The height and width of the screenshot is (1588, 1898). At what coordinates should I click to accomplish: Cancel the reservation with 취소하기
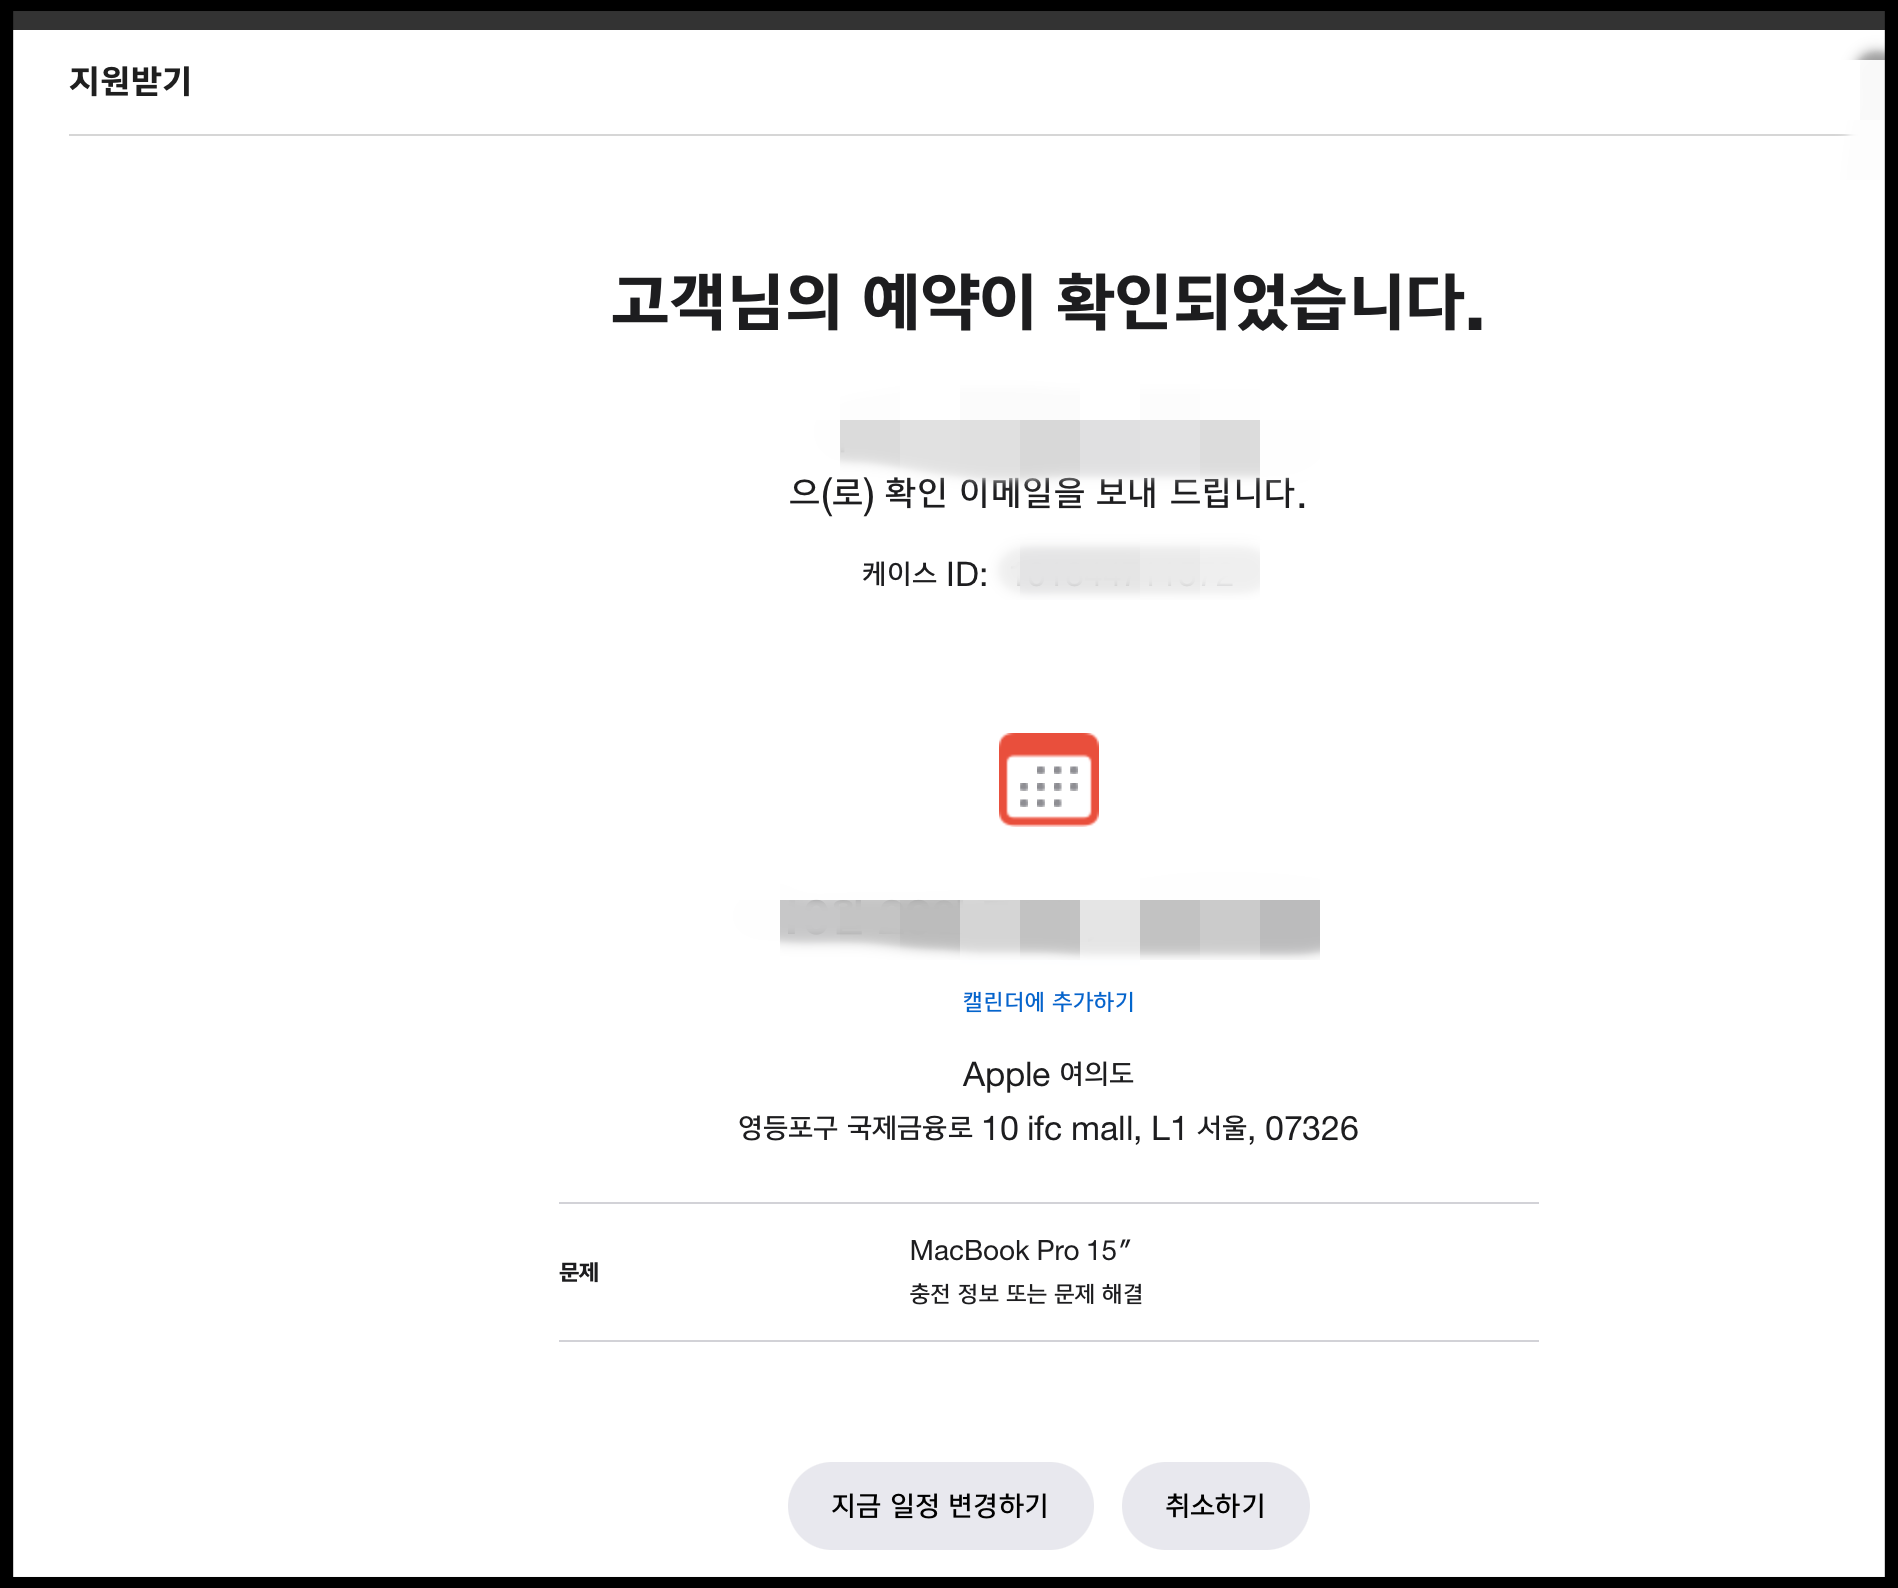(1215, 1505)
